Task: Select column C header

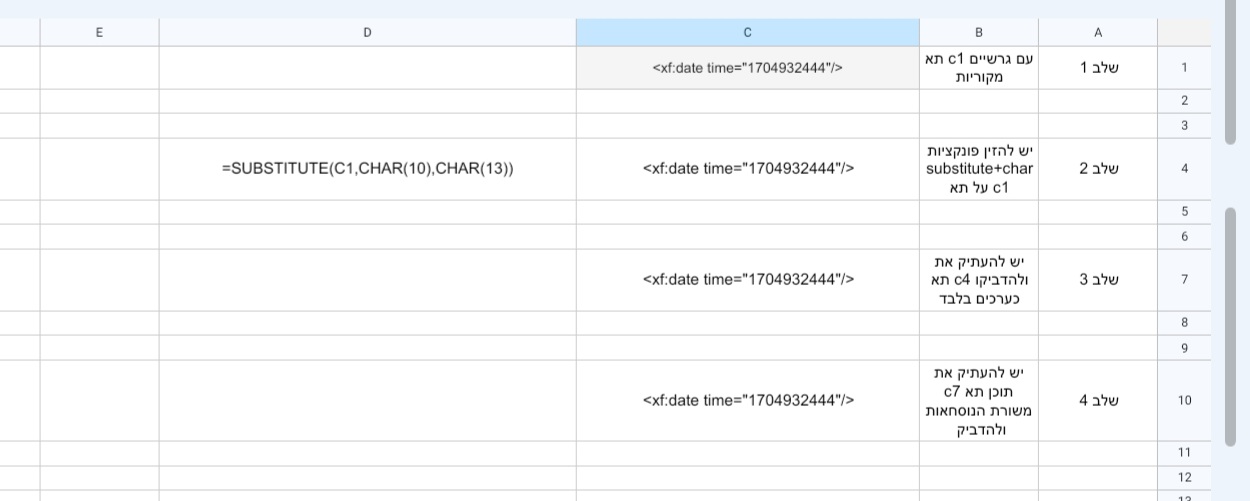Action: point(748,32)
